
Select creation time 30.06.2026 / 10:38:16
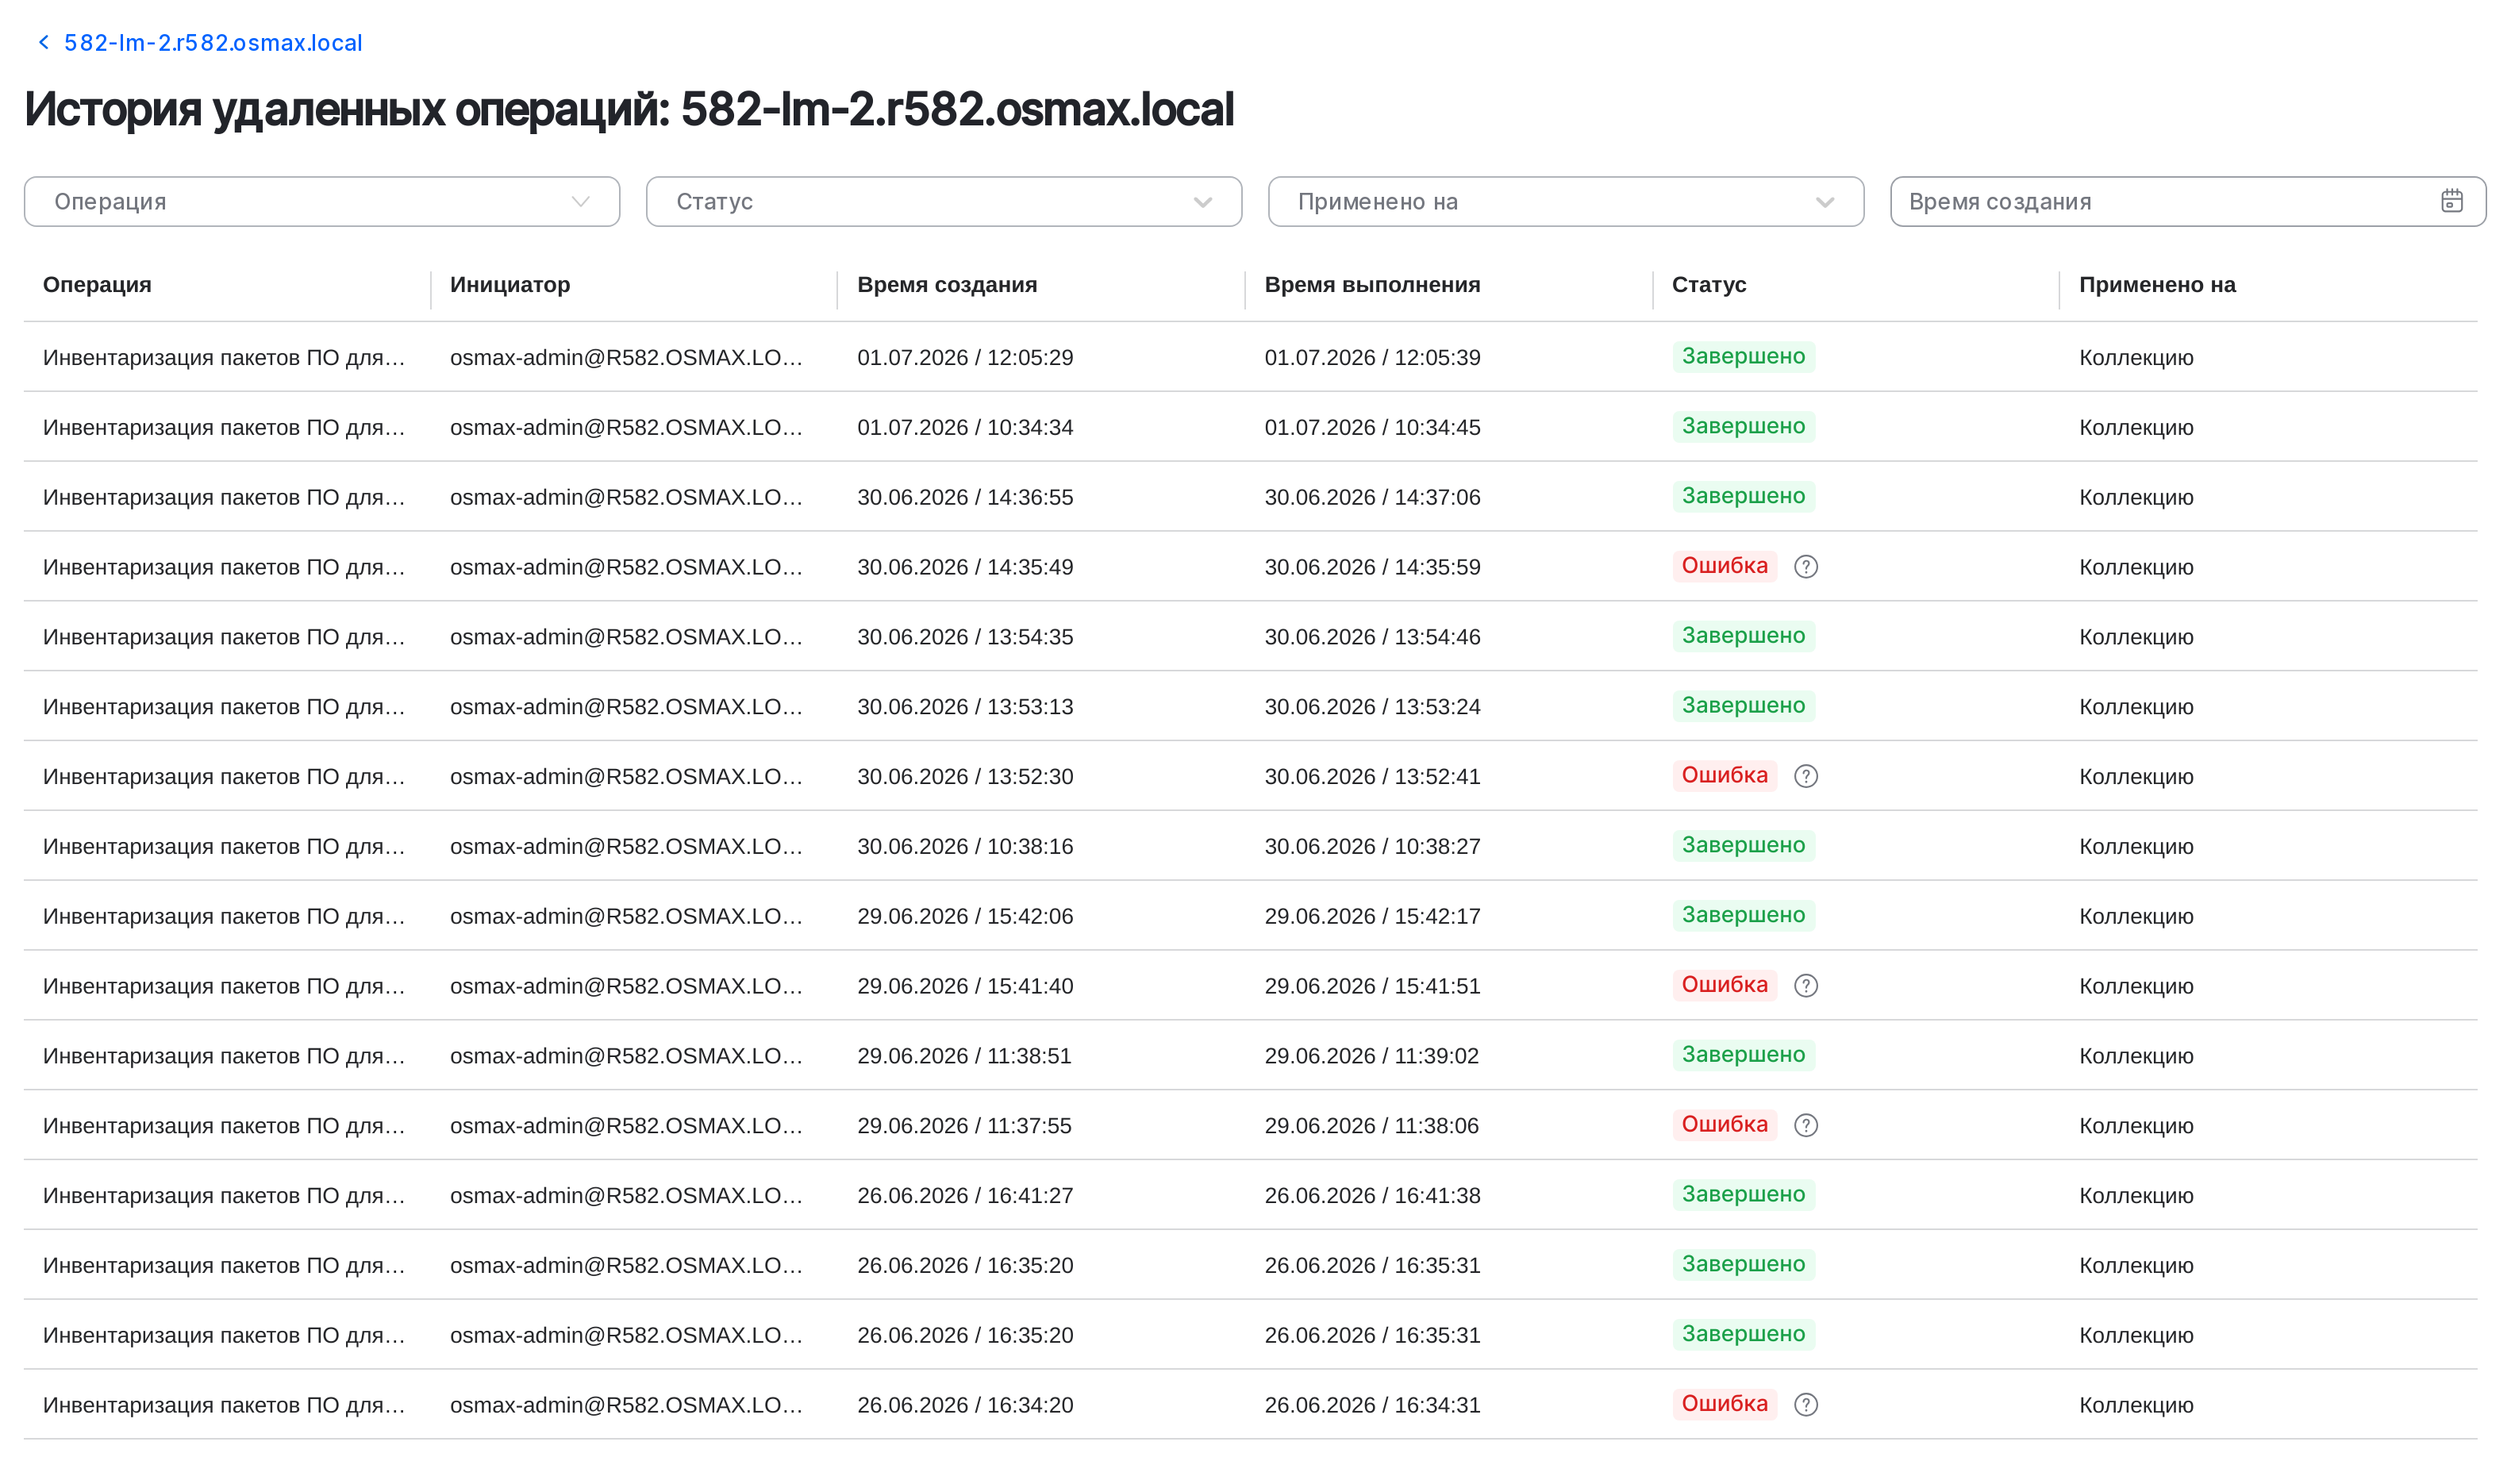click(965, 847)
